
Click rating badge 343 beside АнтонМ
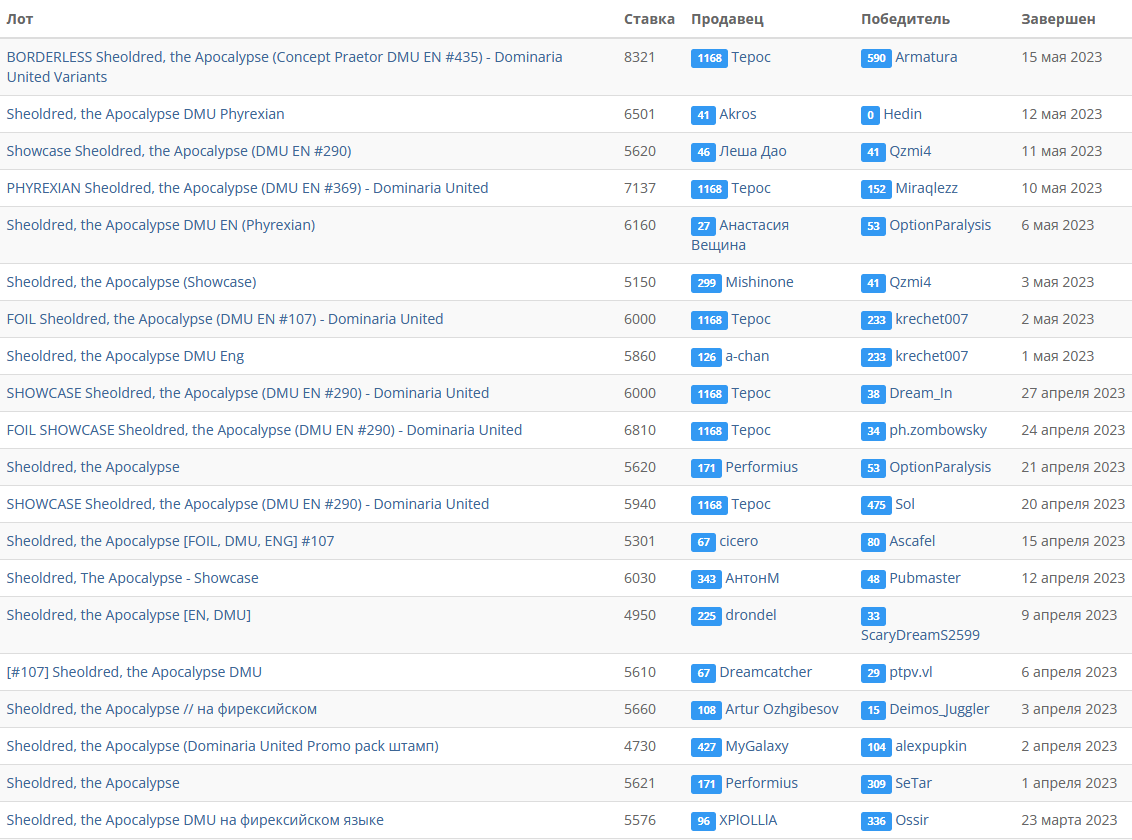click(x=706, y=578)
